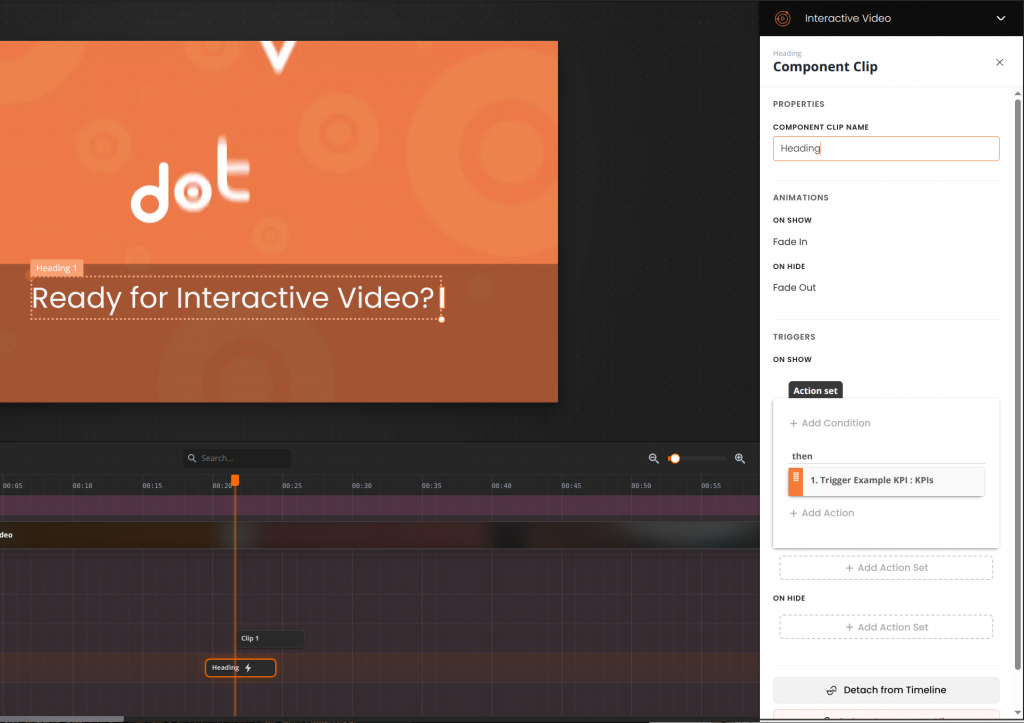This screenshot has width=1024, height=723.
Task: Select the Clip 1 timeline clip
Action: [x=270, y=638]
